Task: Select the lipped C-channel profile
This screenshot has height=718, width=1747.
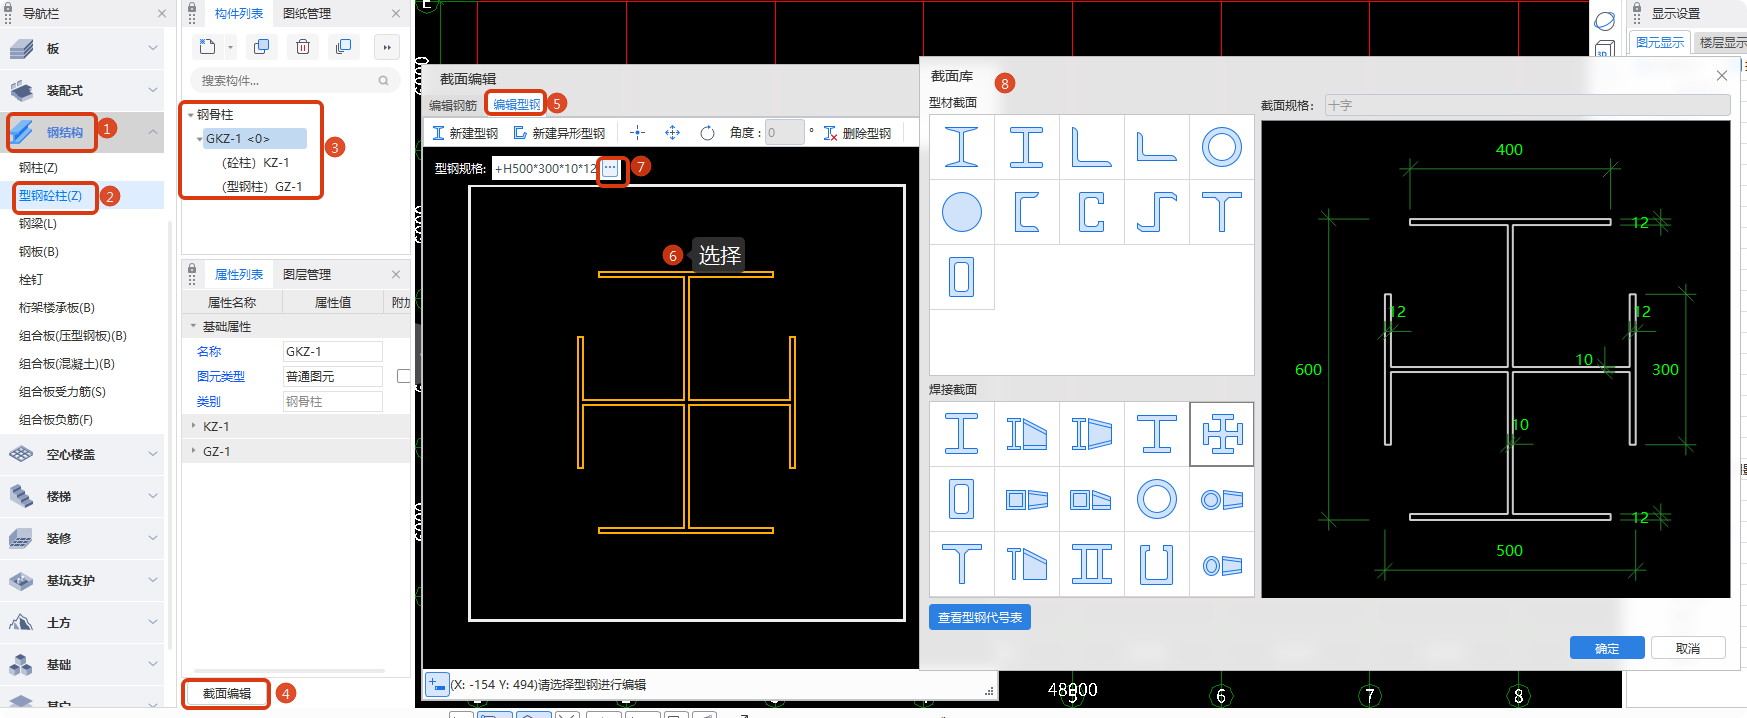Action: 1092,212
